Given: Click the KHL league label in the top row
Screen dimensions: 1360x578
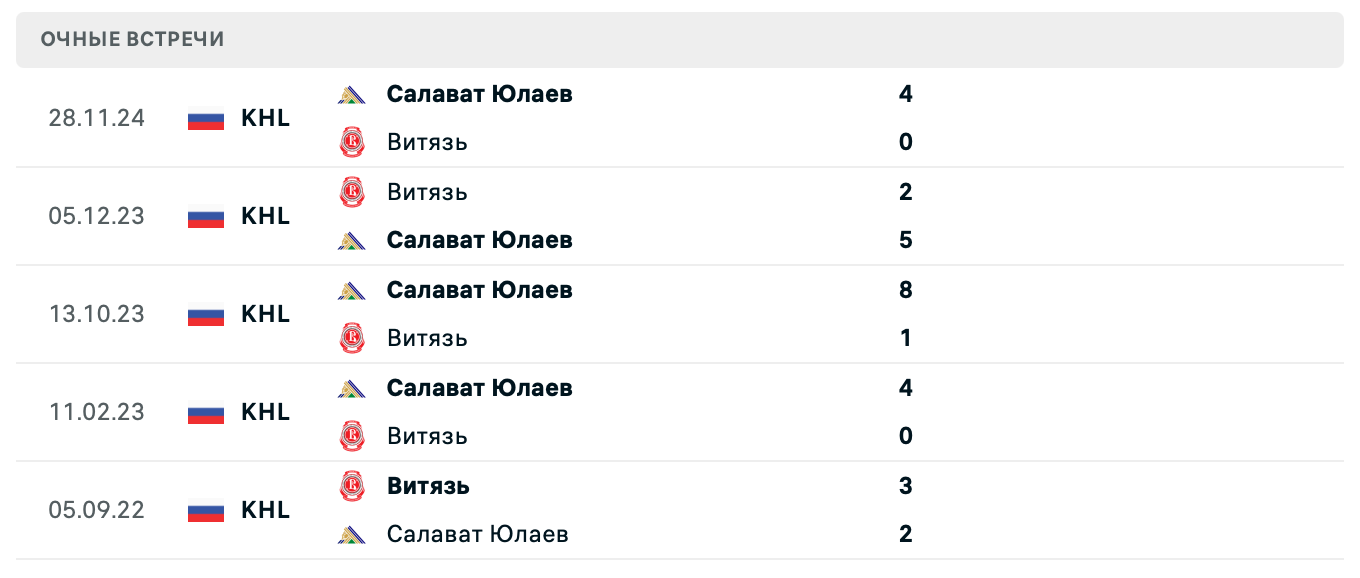Looking at the screenshot, I should tap(265, 118).
